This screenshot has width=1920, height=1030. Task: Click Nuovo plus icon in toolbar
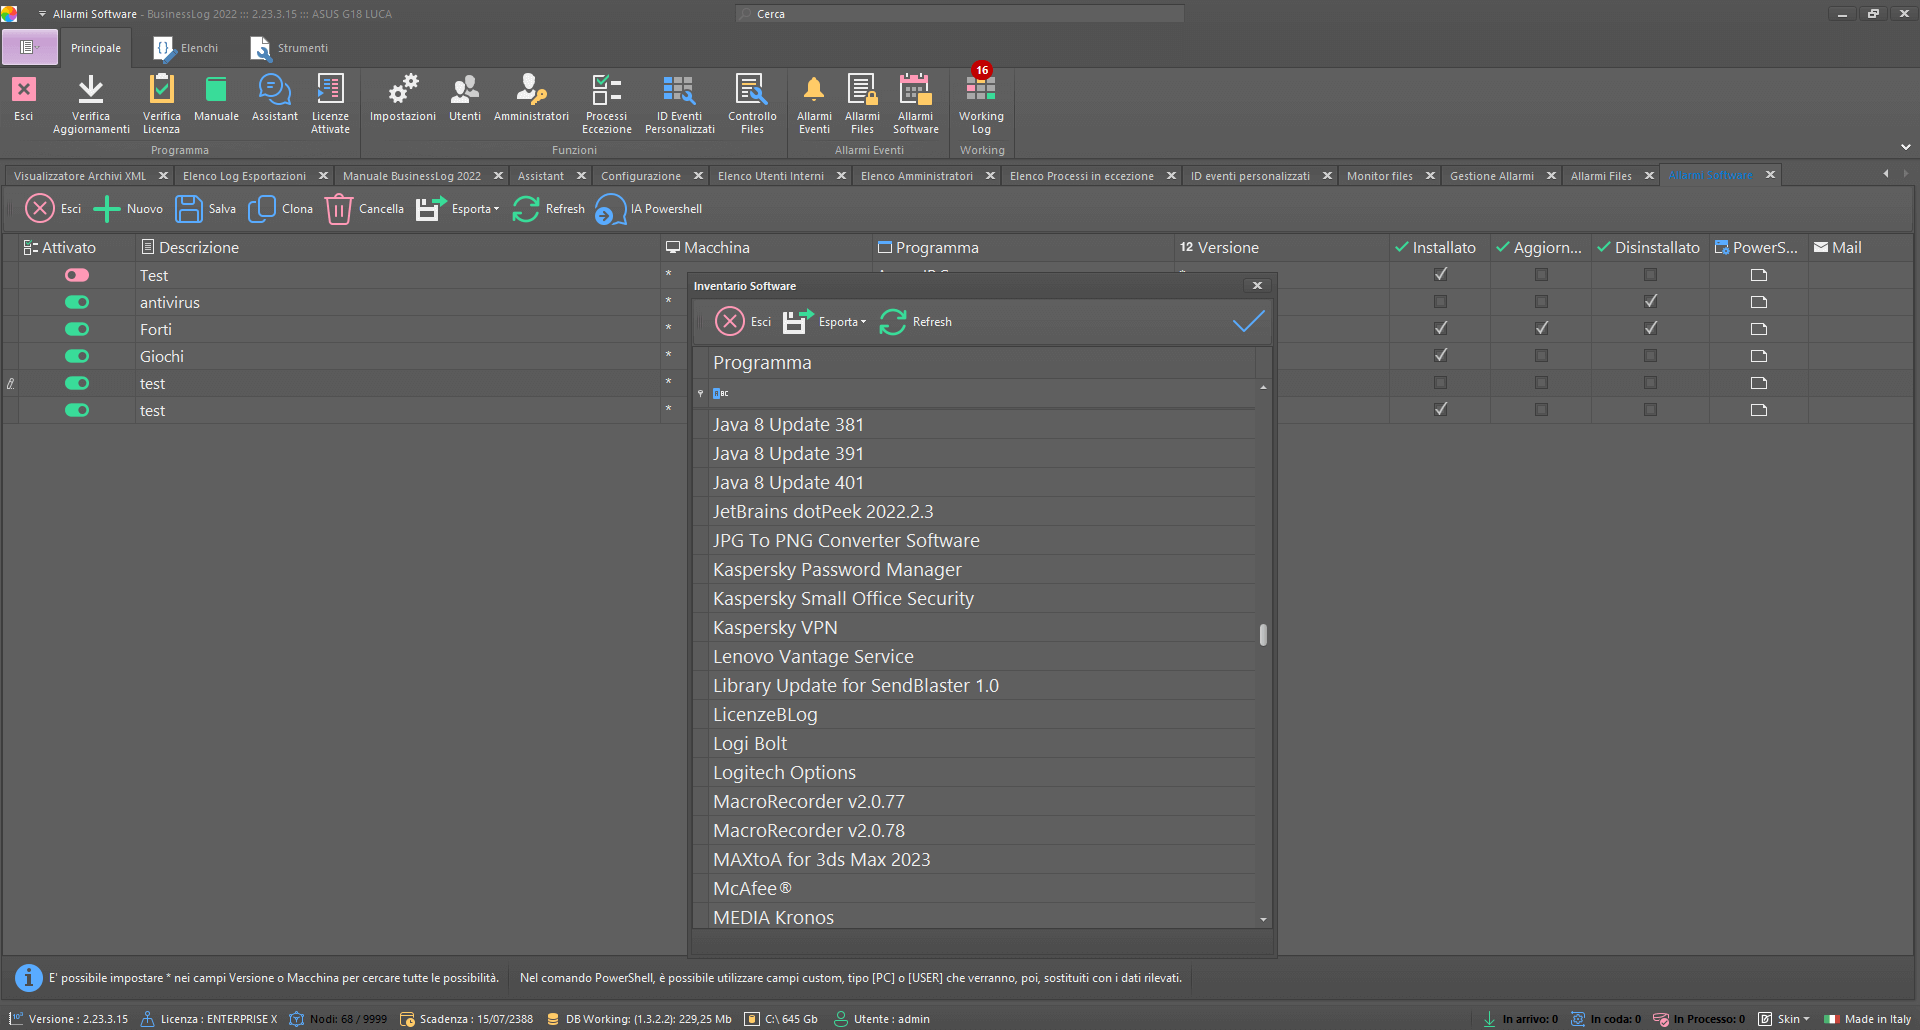pos(107,209)
